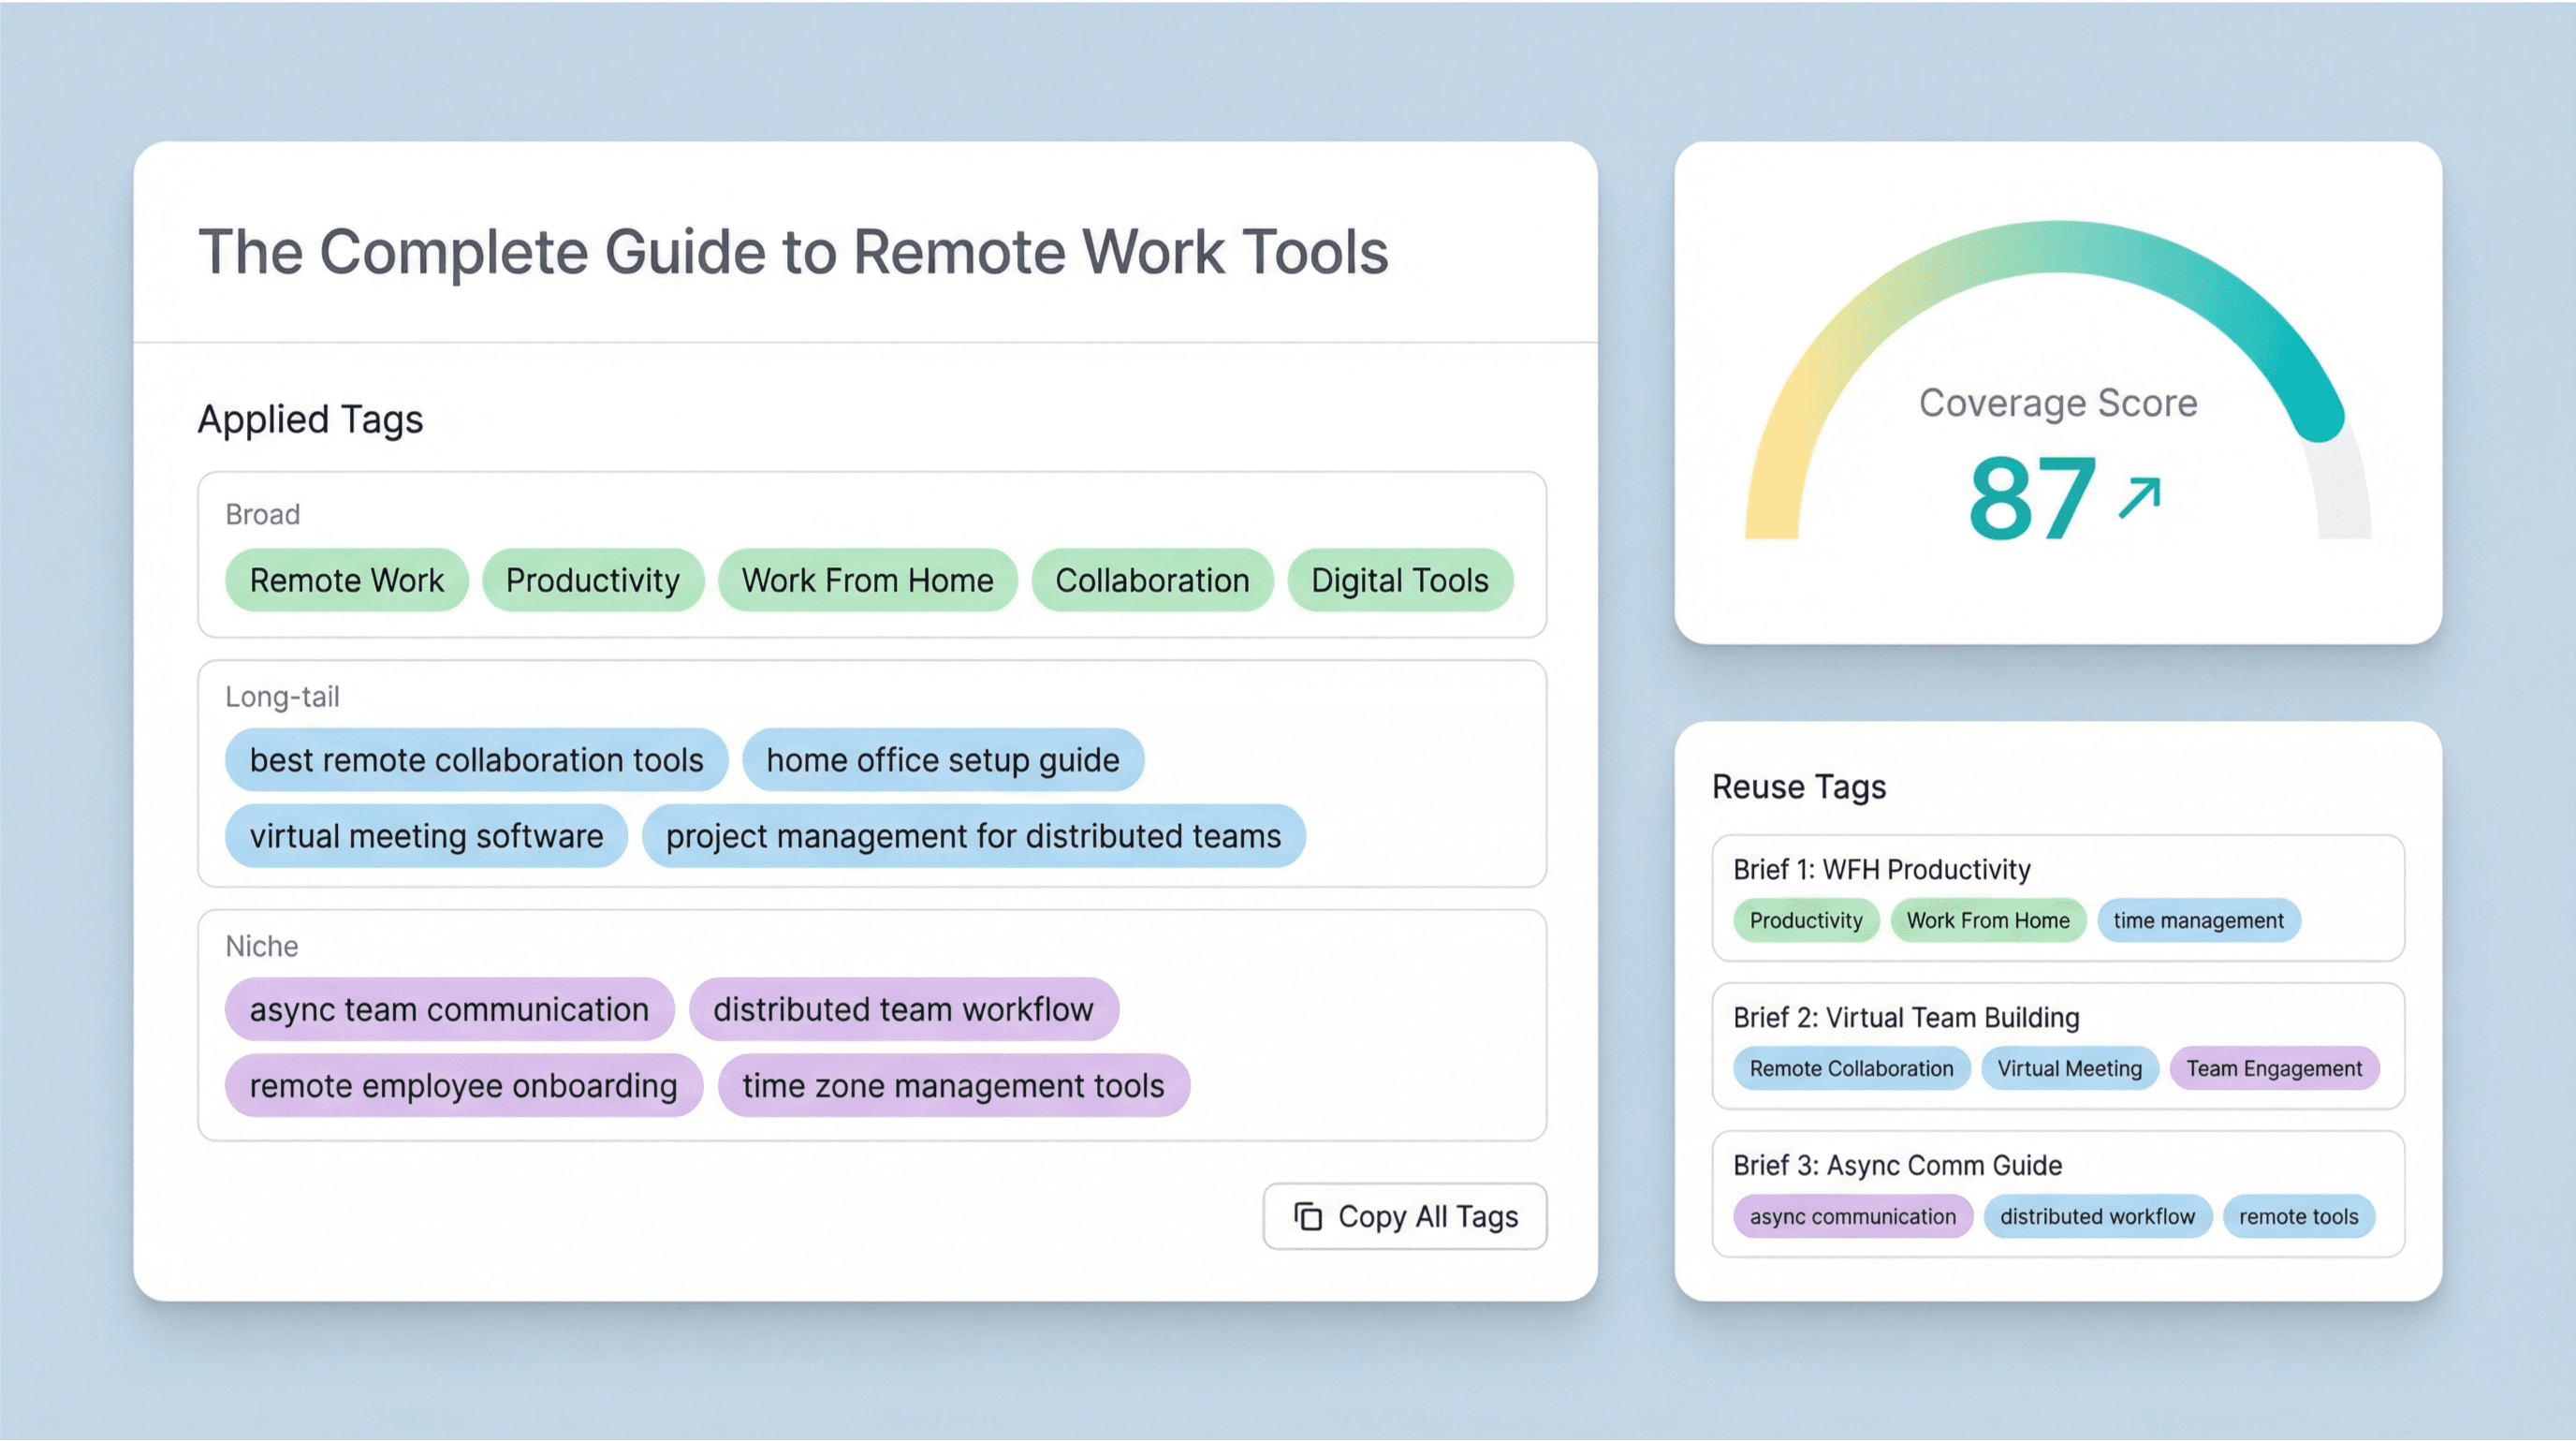Click the Collaboration tag chip
This screenshot has width=2576, height=1441.
click(1152, 580)
